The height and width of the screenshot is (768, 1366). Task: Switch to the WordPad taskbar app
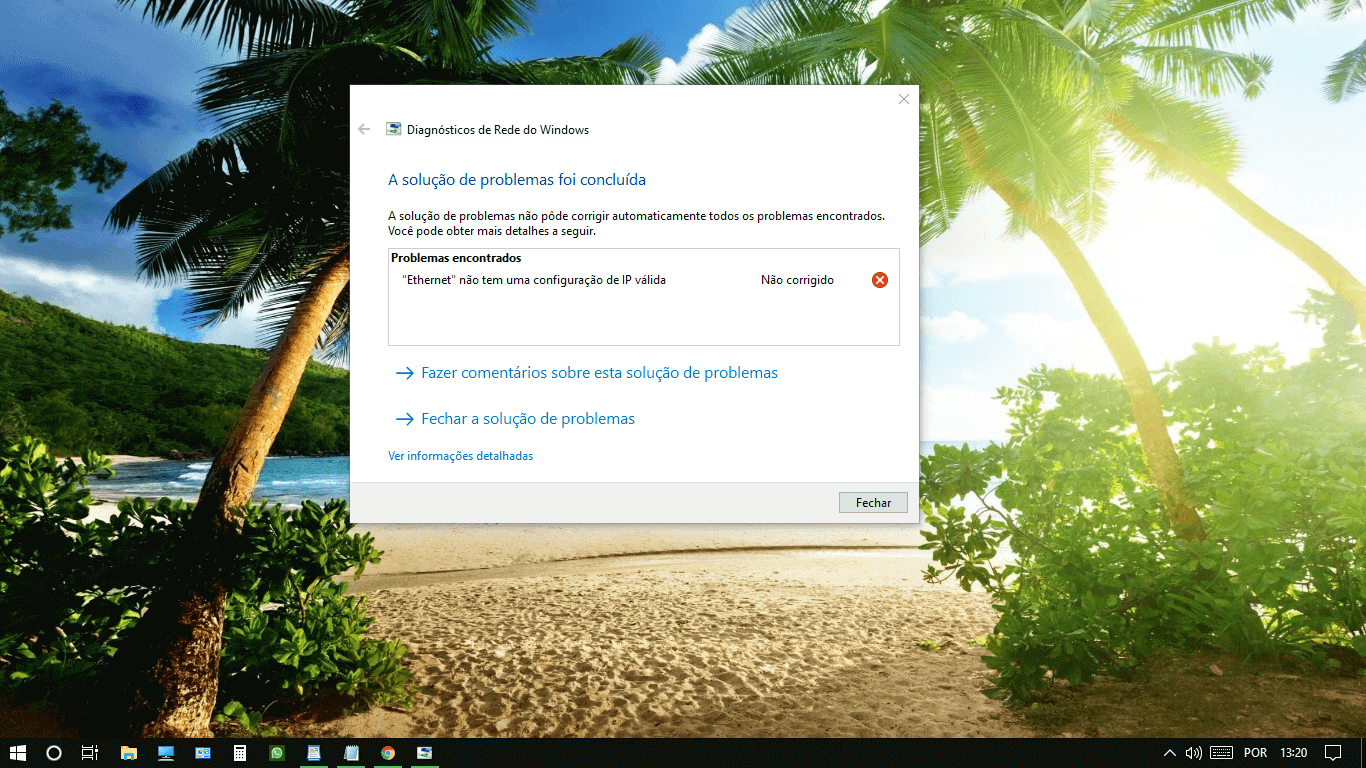[x=314, y=753]
